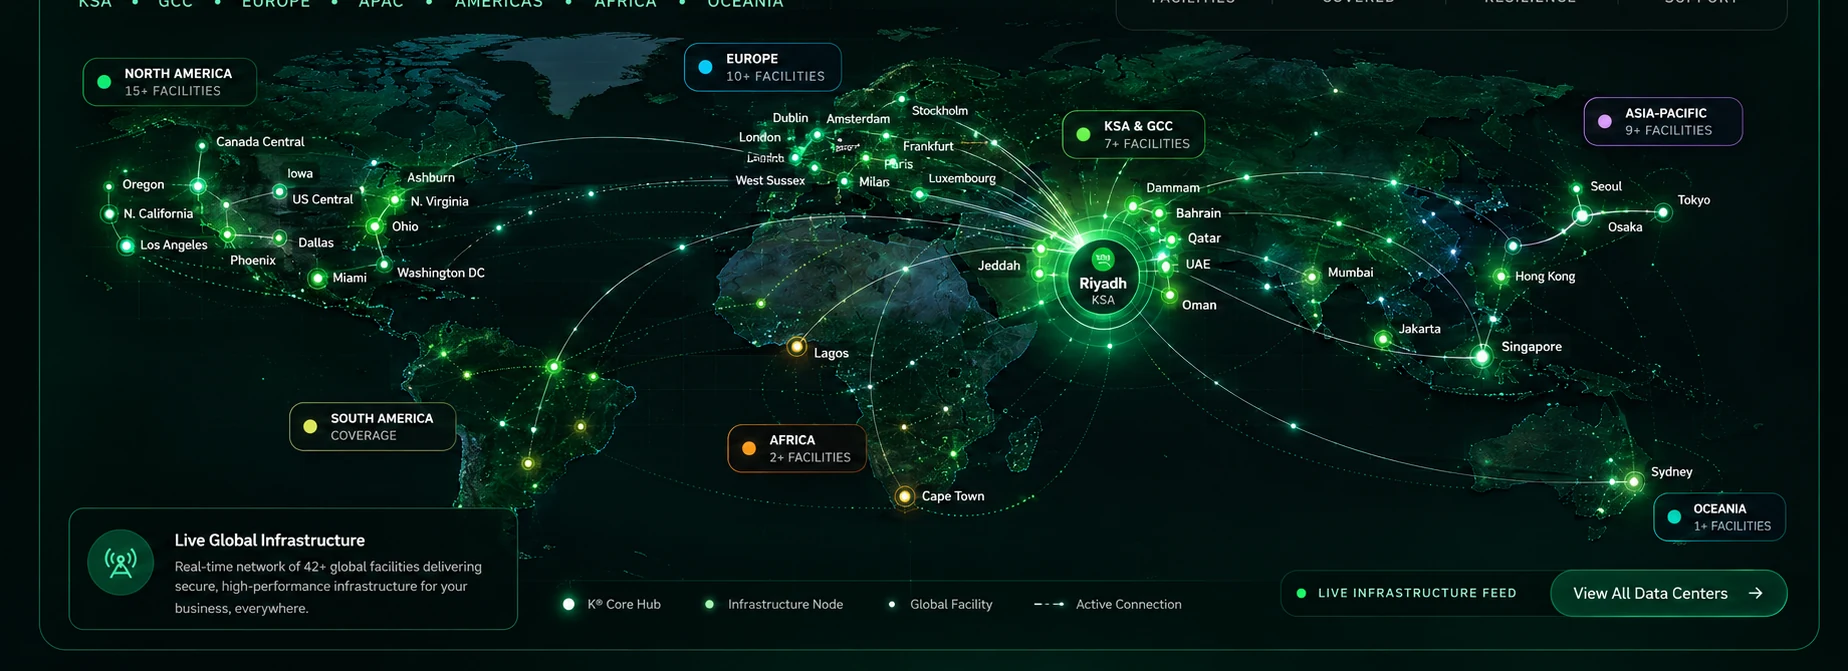This screenshot has width=1848, height=671.
Task: Click the Amsterdam city label
Action: (x=858, y=118)
